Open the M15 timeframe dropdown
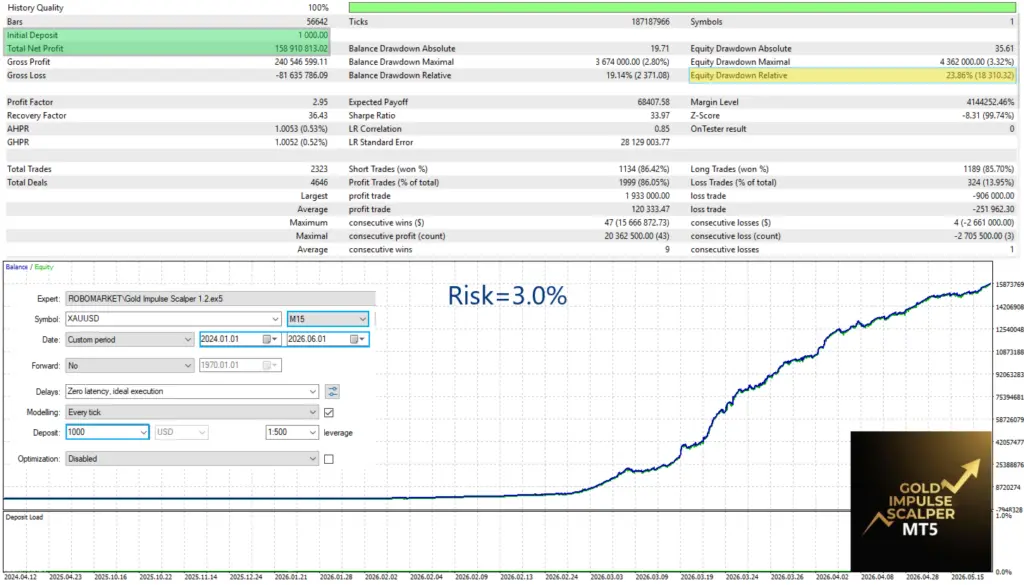The image size is (1024, 585). coord(328,319)
